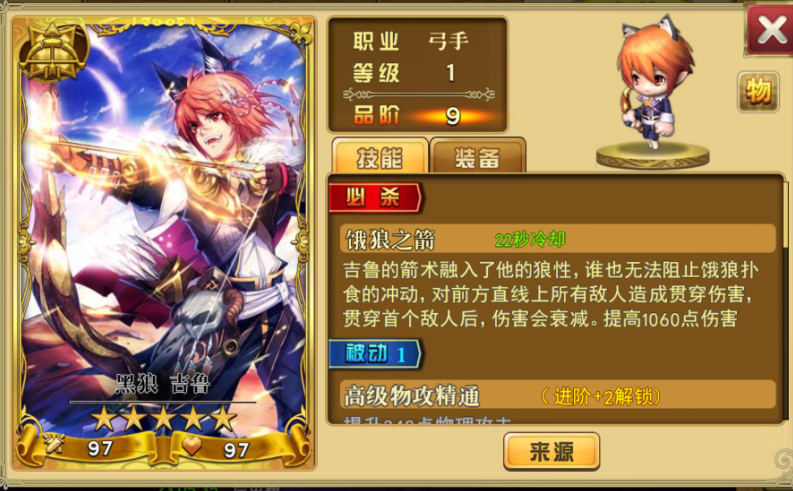The height and width of the screenshot is (491, 793).
Task: Click the 来源 source button
Action: pos(551,451)
